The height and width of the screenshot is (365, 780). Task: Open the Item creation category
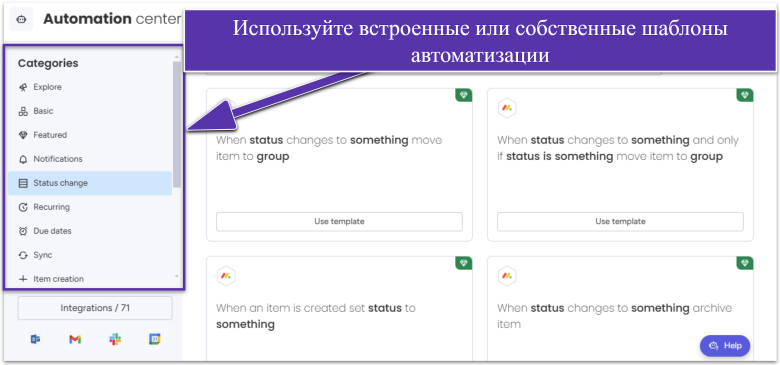[90, 279]
